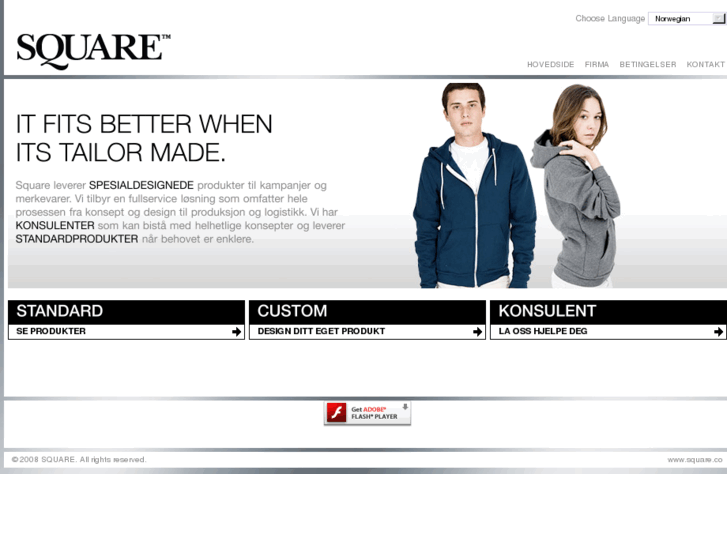Click the SPESIALDESIGNEDE highlighted word
727x545 pixels.
[x=141, y=186]
